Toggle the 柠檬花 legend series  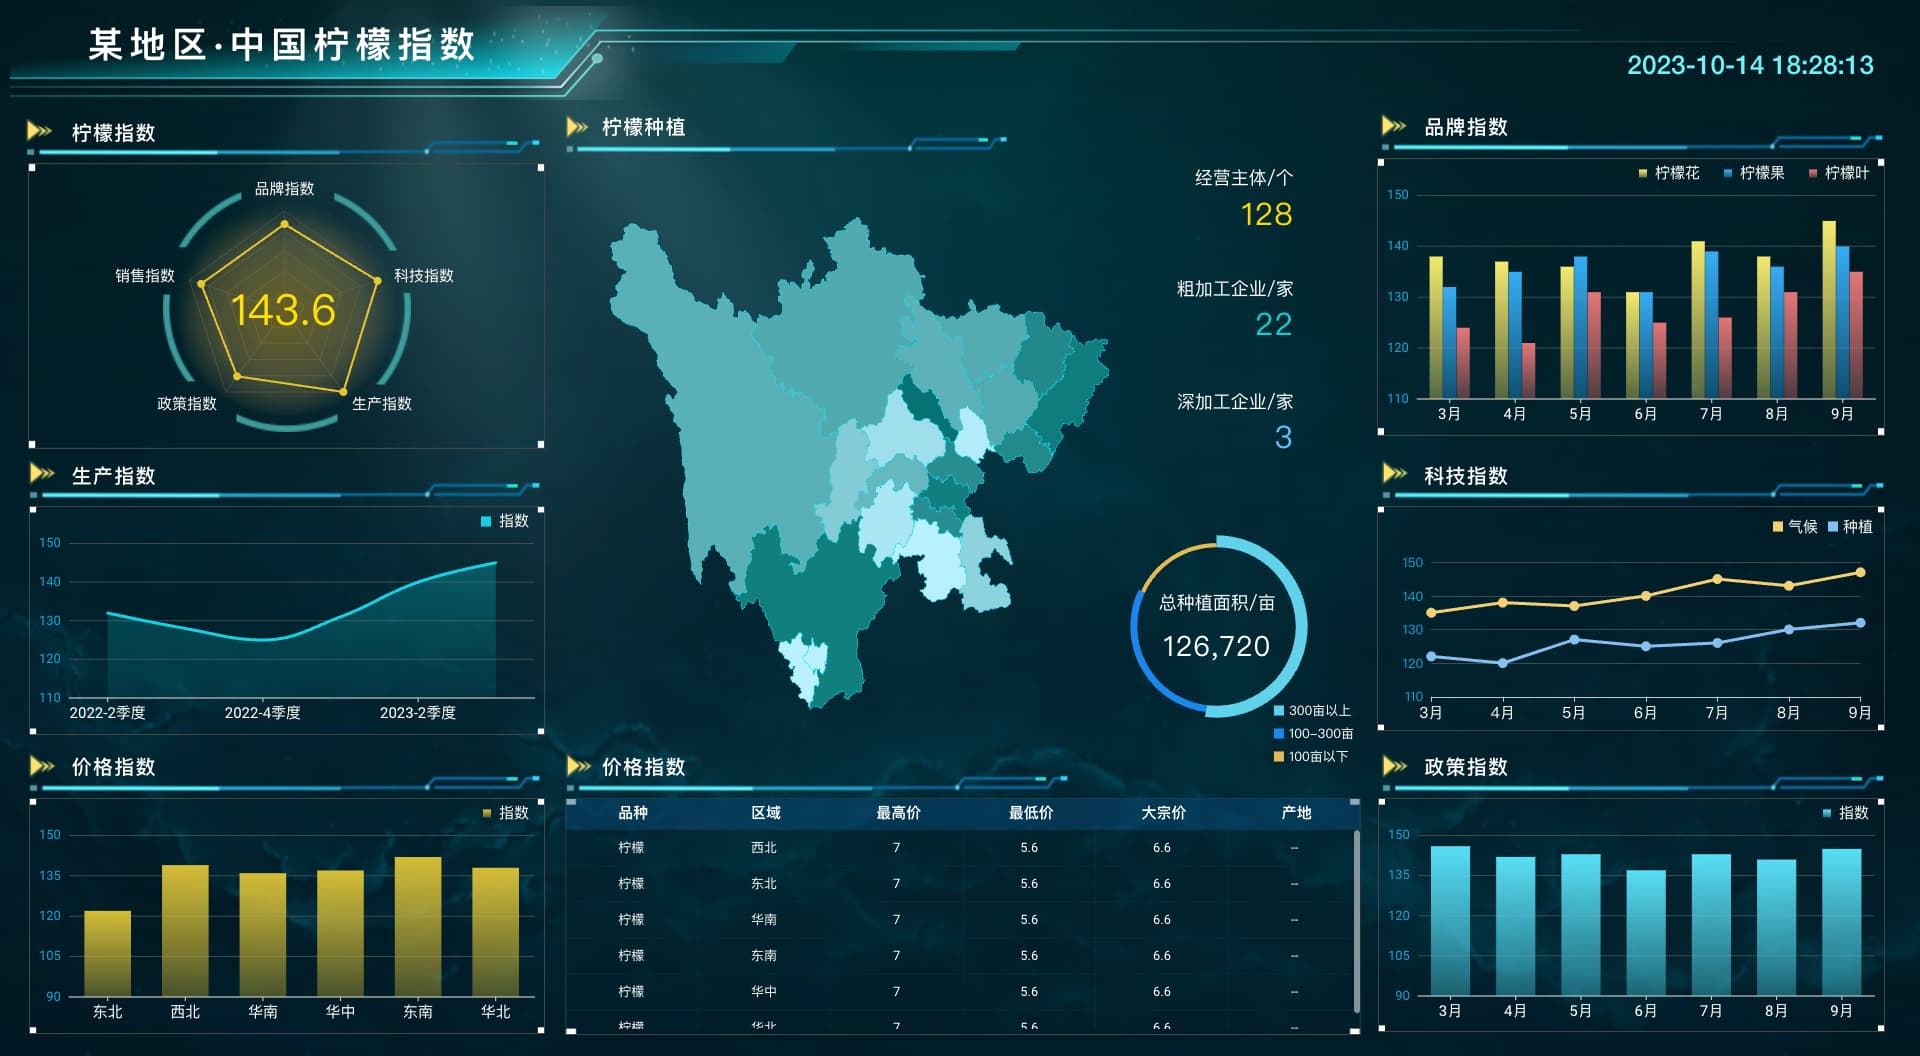tap(1668, 173)
